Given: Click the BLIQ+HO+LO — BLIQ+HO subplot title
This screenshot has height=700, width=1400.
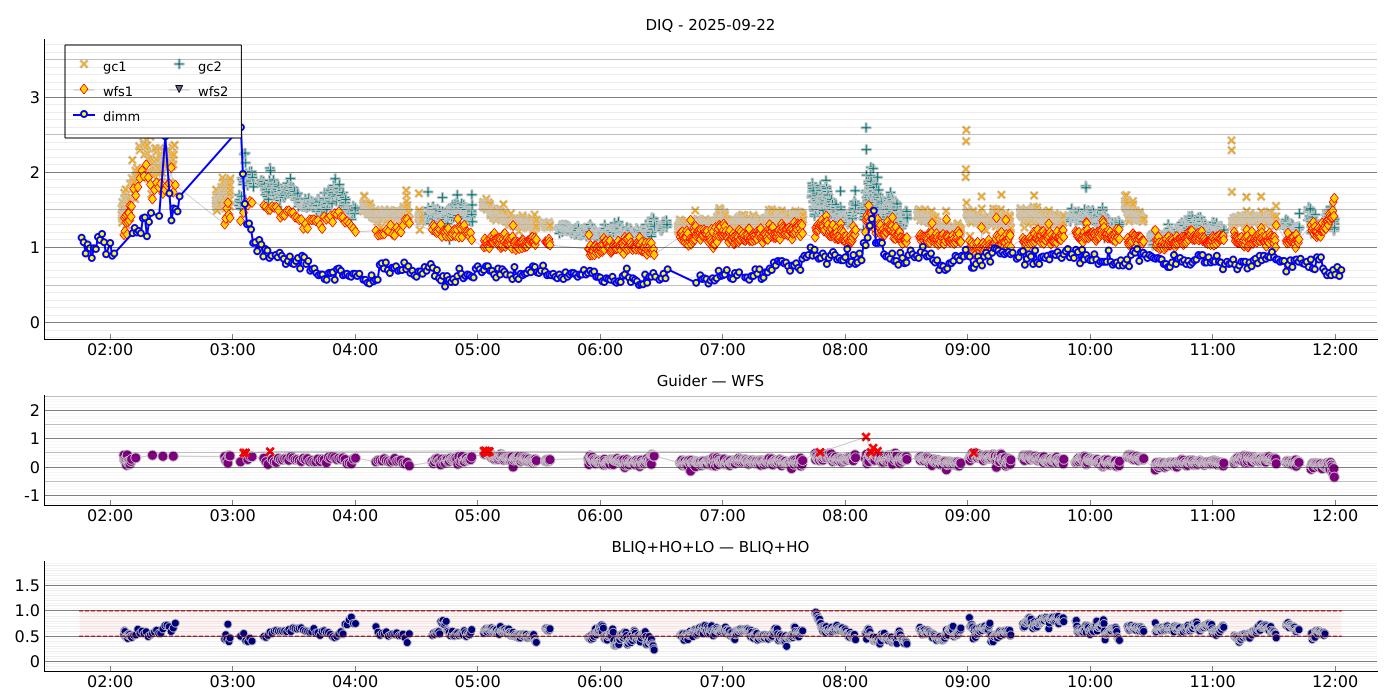Looking at the screenshot, I should (x=710, y=547).
